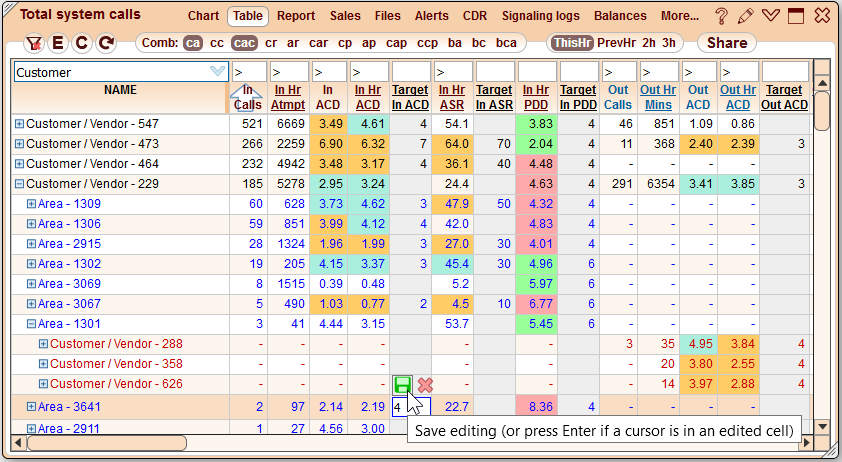842x462 pixels.
Task: Expand the Area - 1309 row
Action: pos(31,204)
